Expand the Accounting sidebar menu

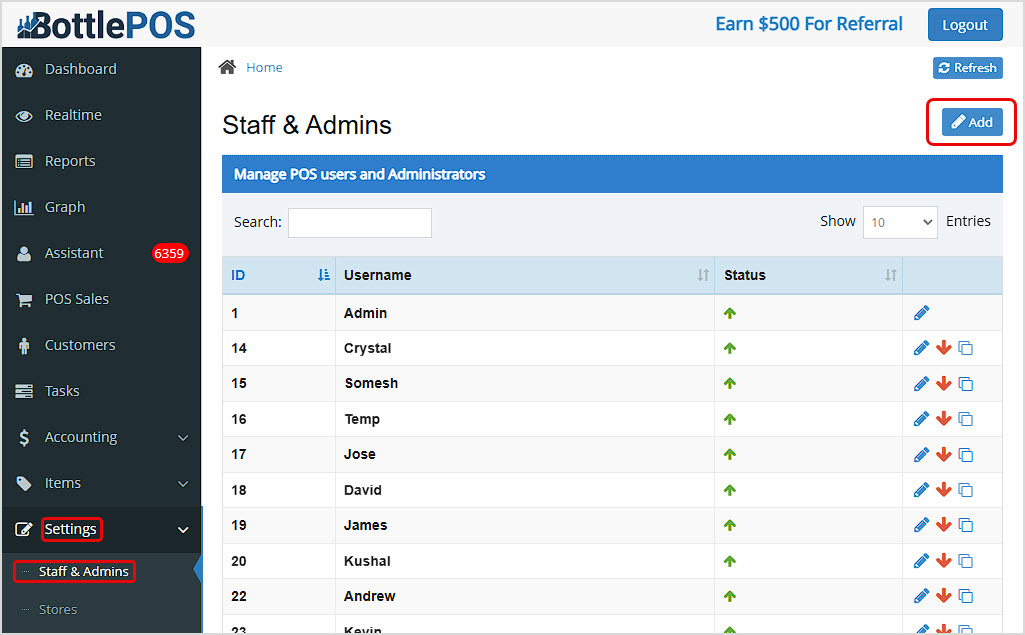(81, 437)
